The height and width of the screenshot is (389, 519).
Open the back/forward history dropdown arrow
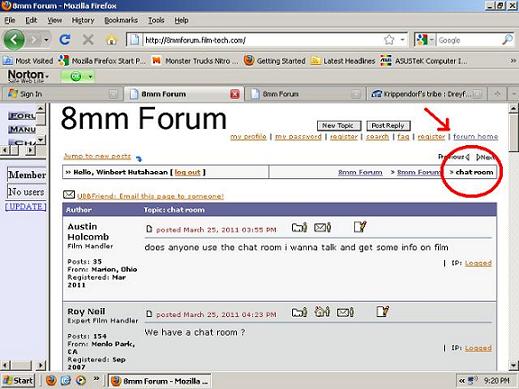[46, 40]
